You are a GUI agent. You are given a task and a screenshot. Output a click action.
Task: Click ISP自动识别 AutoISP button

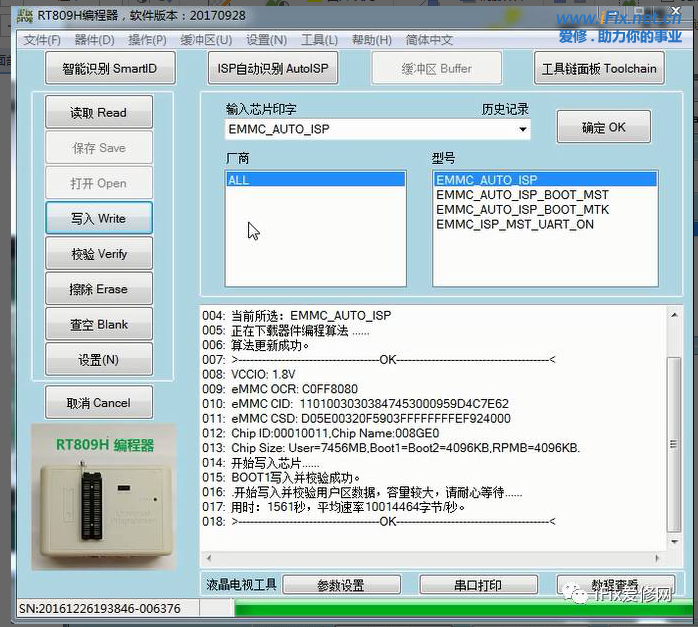pyautogui.click(x=273, y=68)
